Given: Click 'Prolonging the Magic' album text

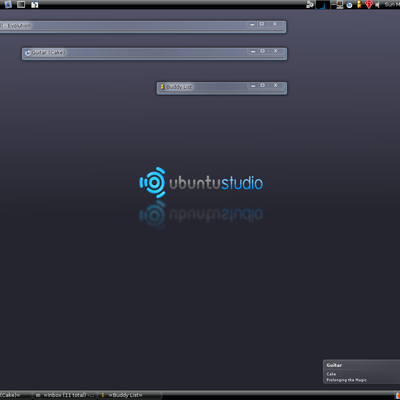Looking at the screenshot, I should point(346,380).
